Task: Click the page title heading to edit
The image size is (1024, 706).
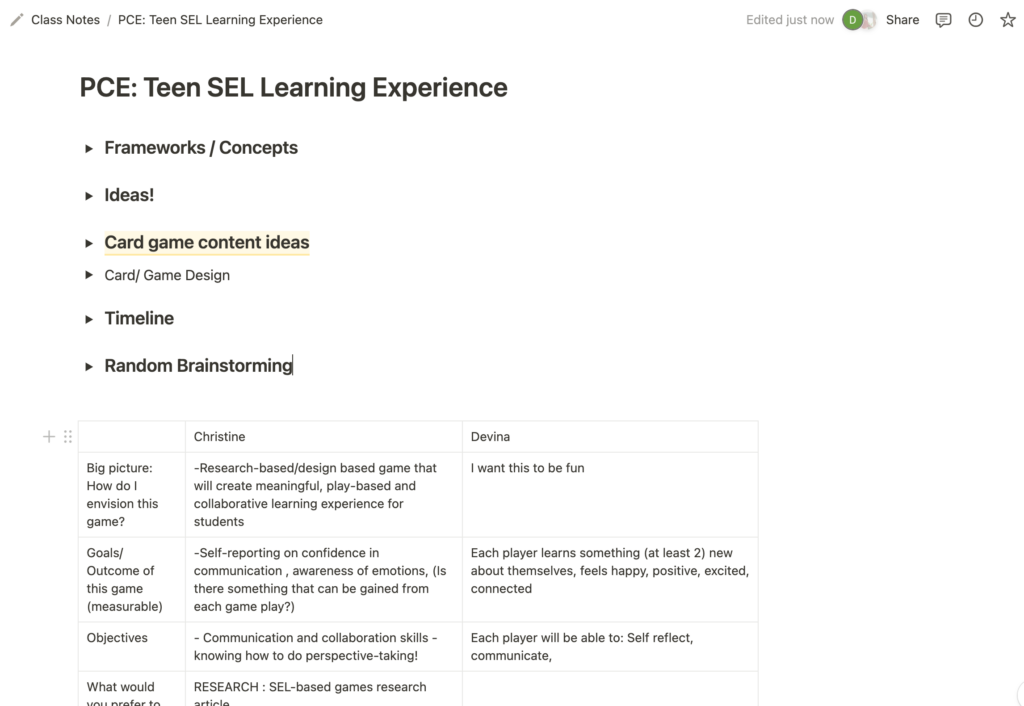Action: 293,88
